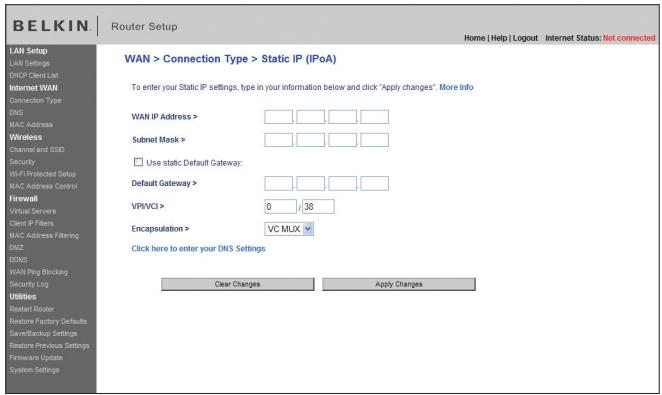The height and width of the screenshot is (395, 662).
Task: Click the Belkin logo
Action: 51,26
